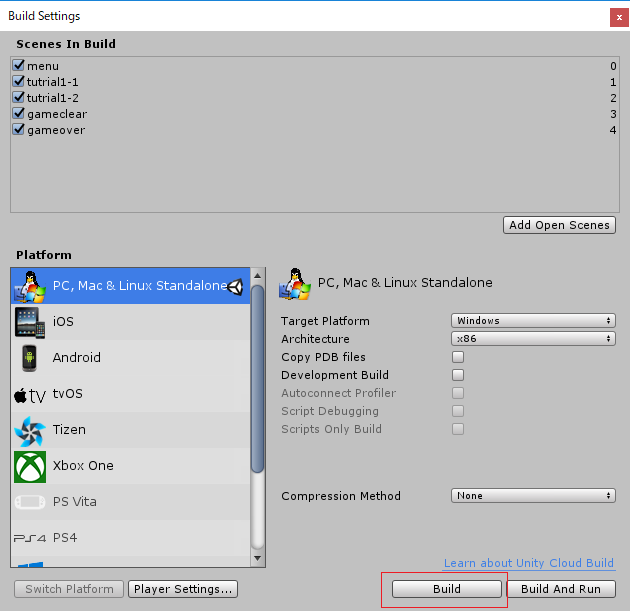Toggle the Script Debugging checkbox
630x611 pixels.
[x=458, y=411]
